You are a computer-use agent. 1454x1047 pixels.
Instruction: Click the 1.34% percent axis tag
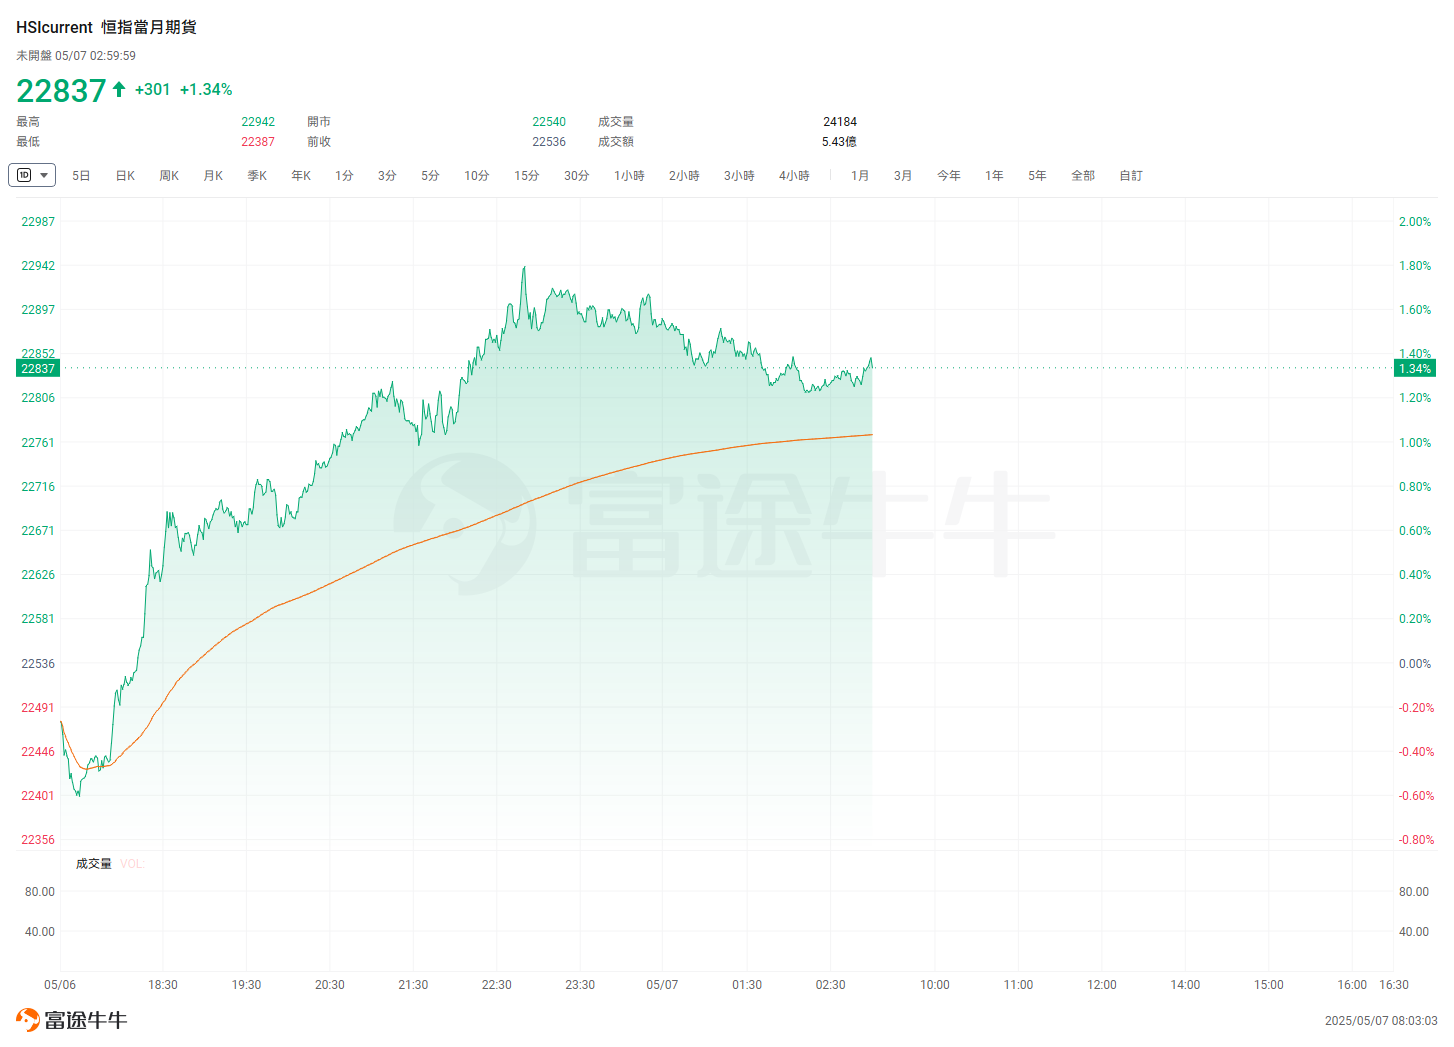[1415, 369]
